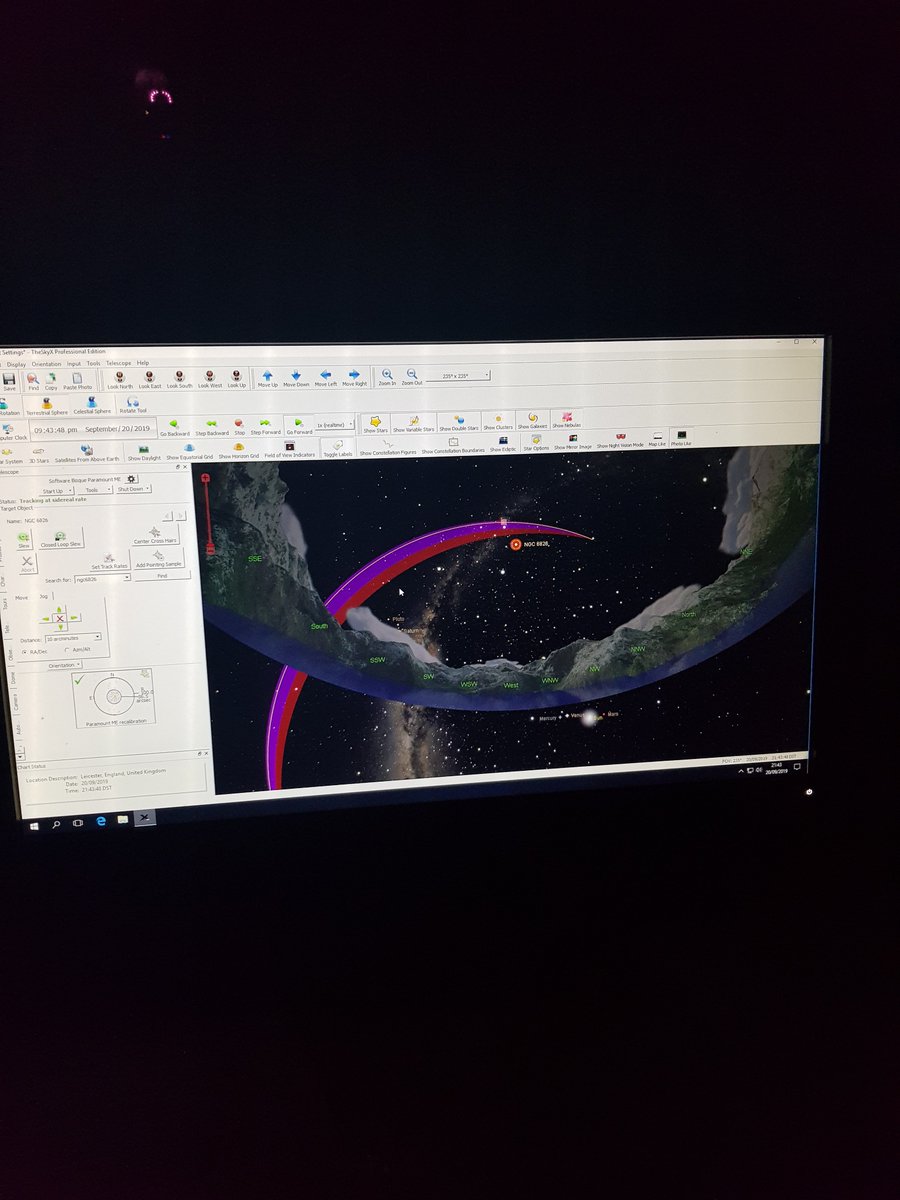900x1200 pixels.
Task: Toggle Show Equatorial Grid
Action: point(189,452)
